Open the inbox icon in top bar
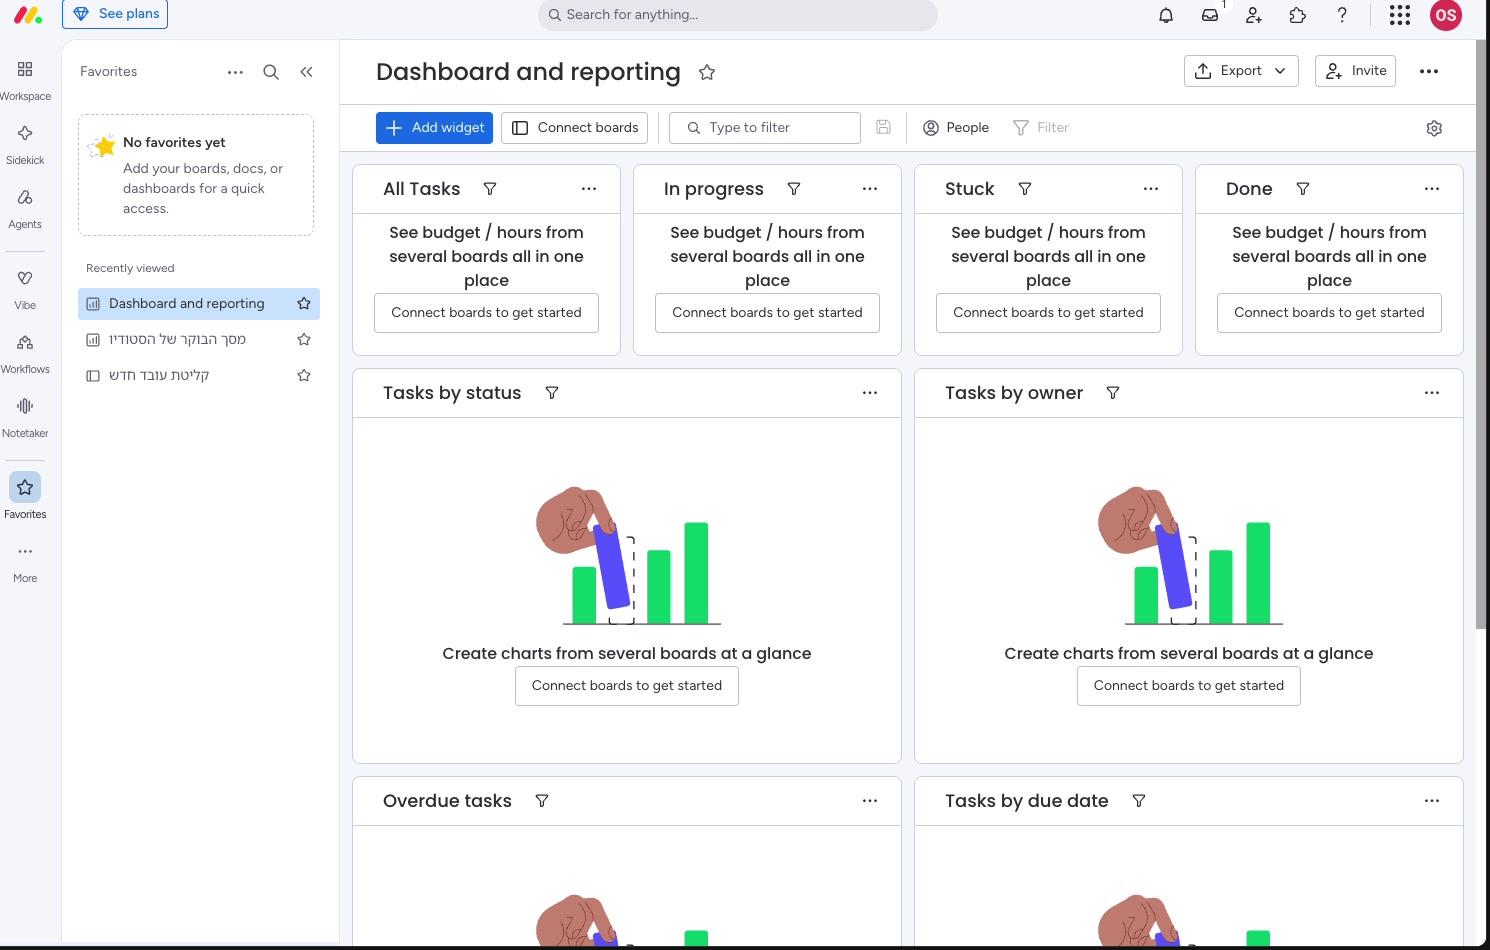 tap(1210, 15)
